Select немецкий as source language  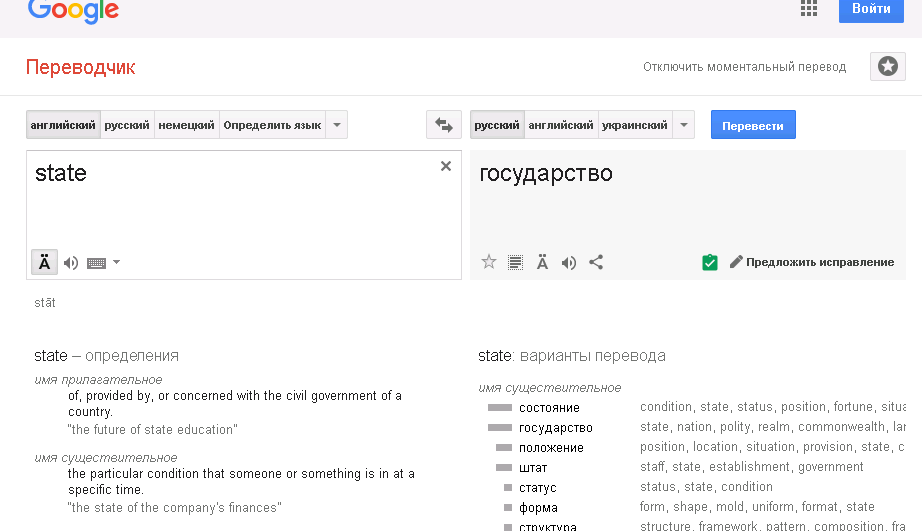pyautogui.click(x=186, y=125)
